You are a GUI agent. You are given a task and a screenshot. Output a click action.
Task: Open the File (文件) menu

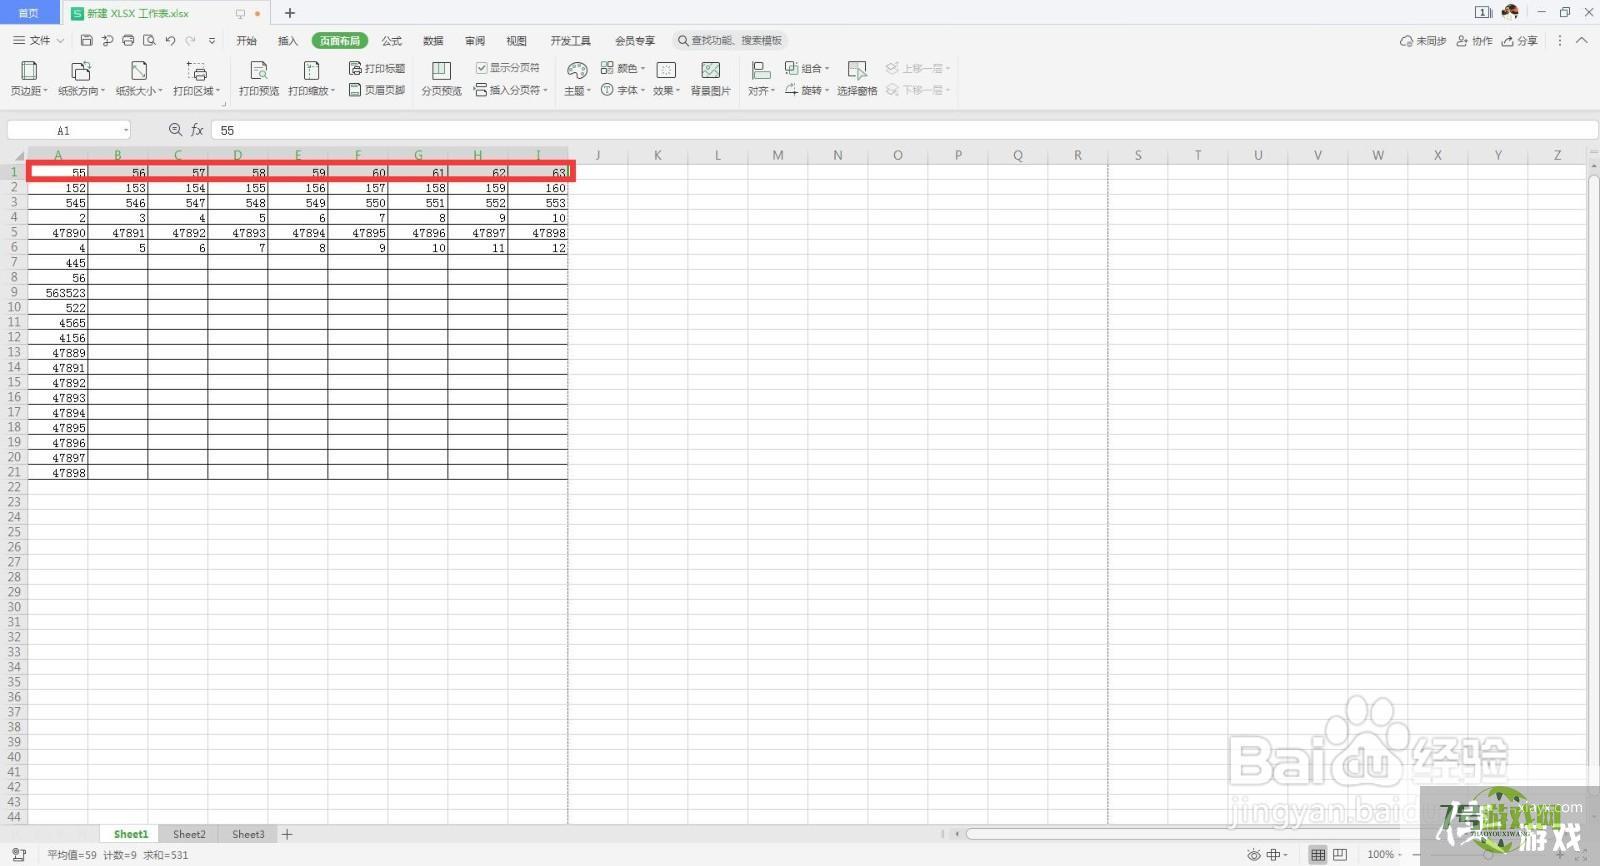tap(38, 41)
